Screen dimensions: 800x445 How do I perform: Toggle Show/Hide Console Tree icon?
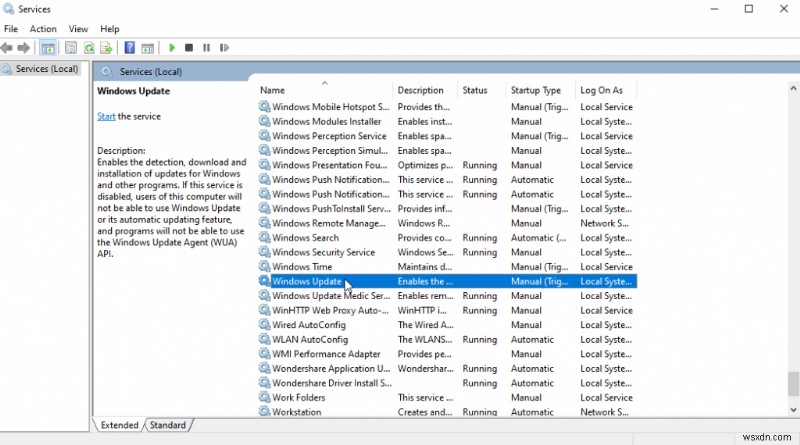48,48
